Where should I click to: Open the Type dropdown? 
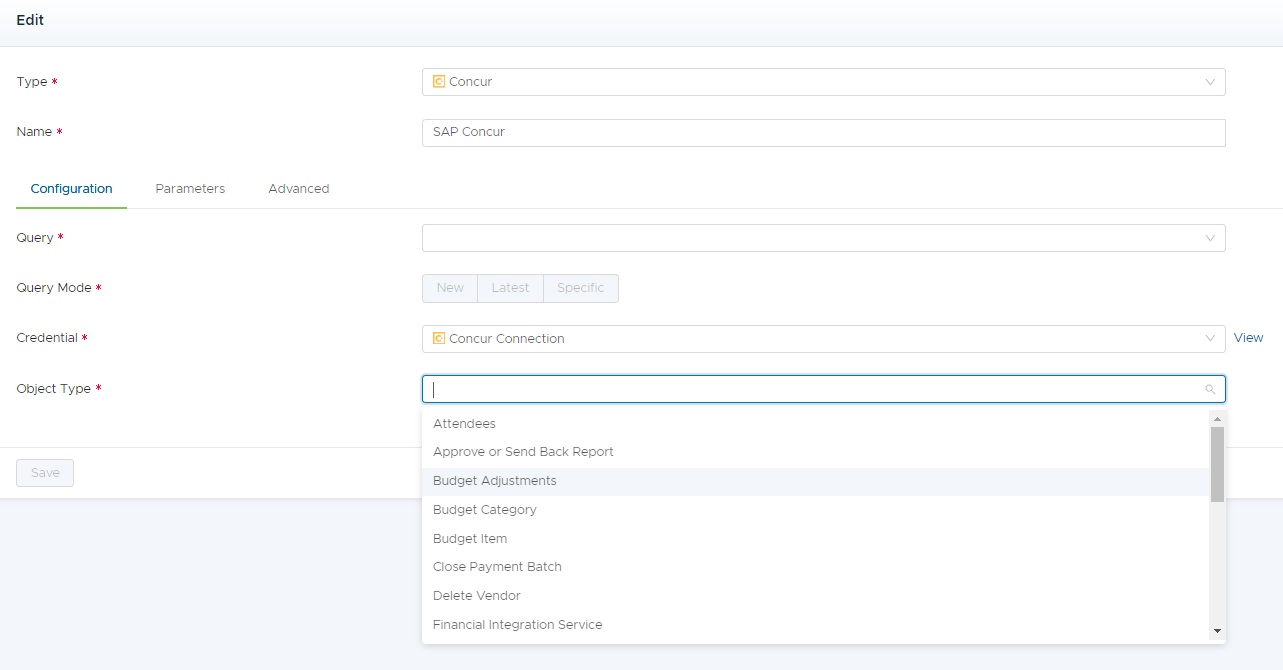click(1210, 81)
